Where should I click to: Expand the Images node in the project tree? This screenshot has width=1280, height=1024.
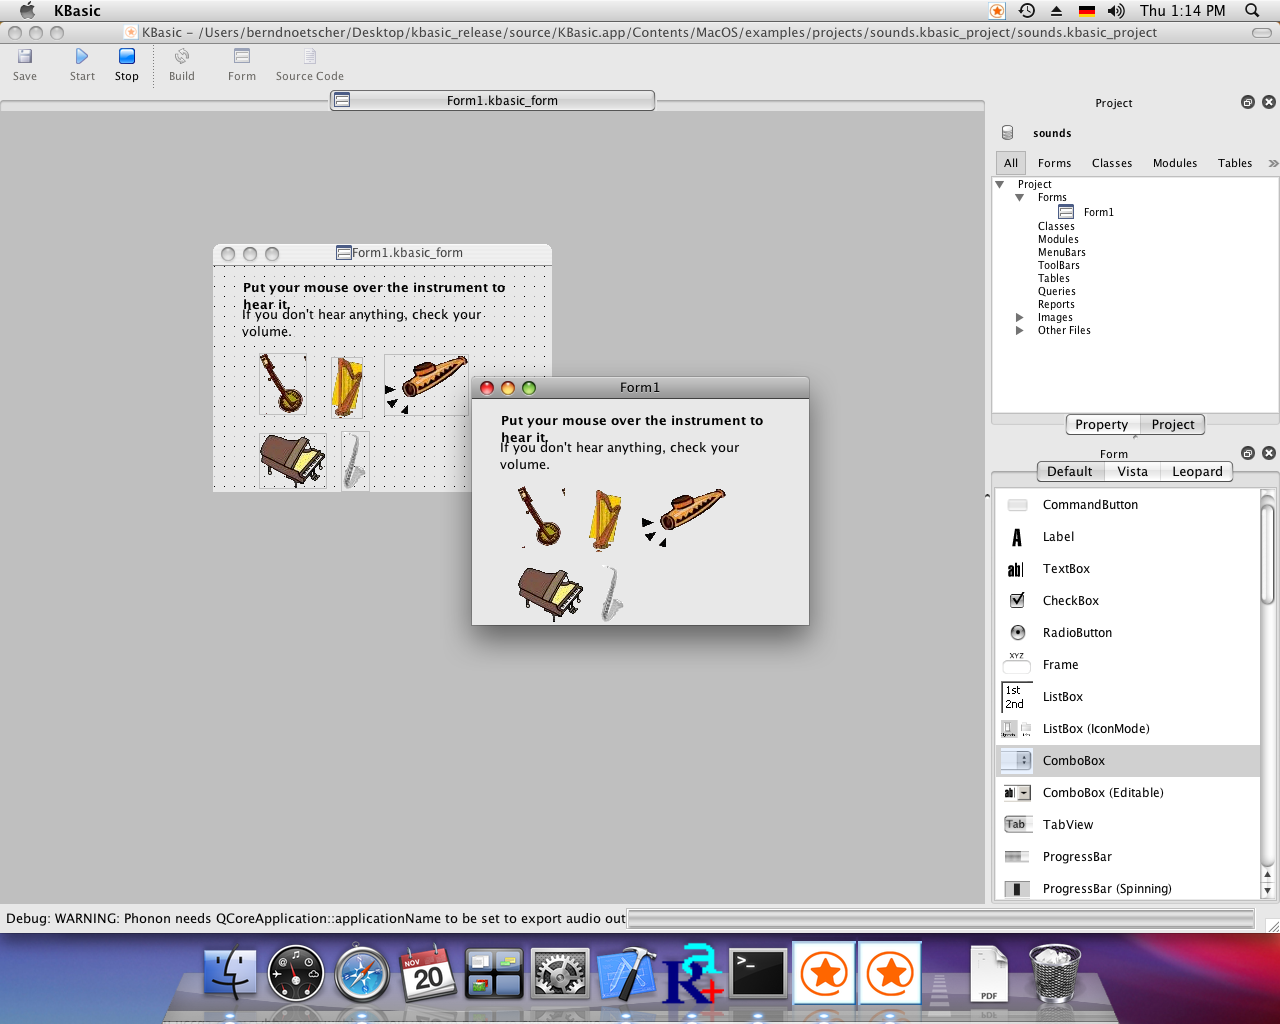coord(1020,317)
